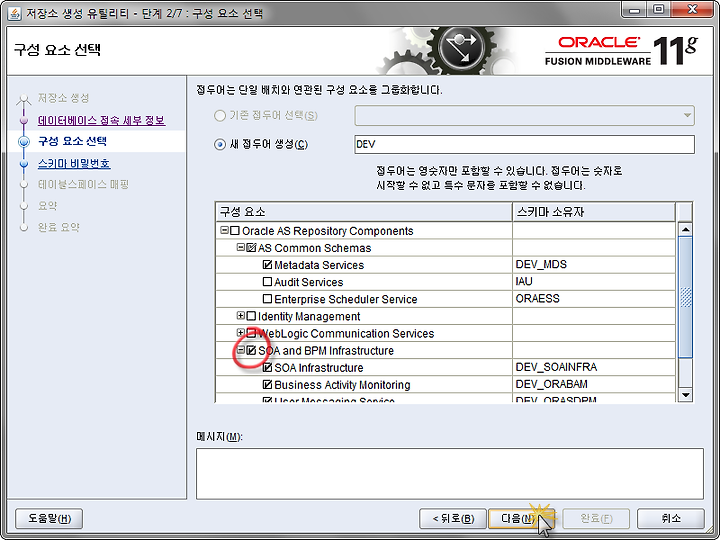The height and width of the screenshot is (540, 720).
Task: Select 구성 요소 선택 step in sidebar
Action: [x=73, y=141]
